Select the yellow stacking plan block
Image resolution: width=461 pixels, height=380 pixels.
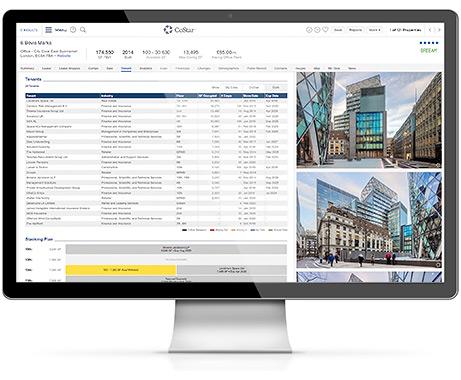[121, 270]
